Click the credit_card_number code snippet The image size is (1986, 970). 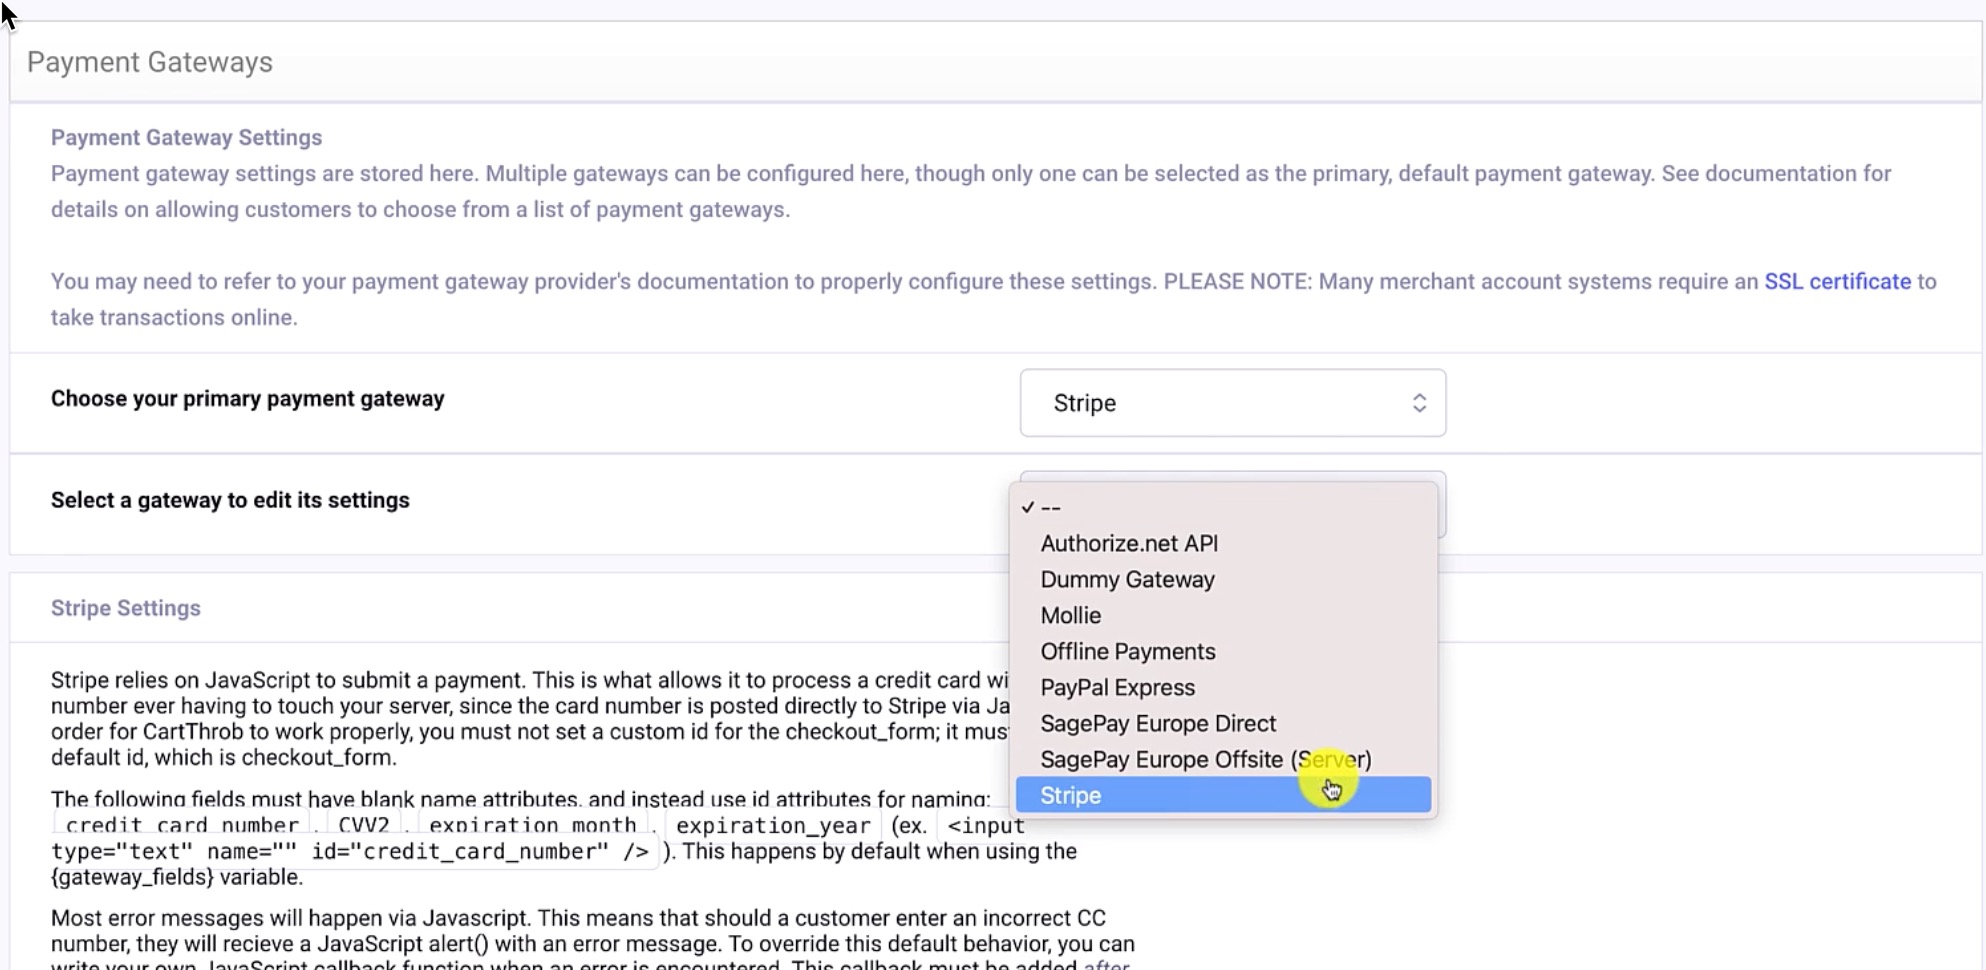click(x=182, y=826)
